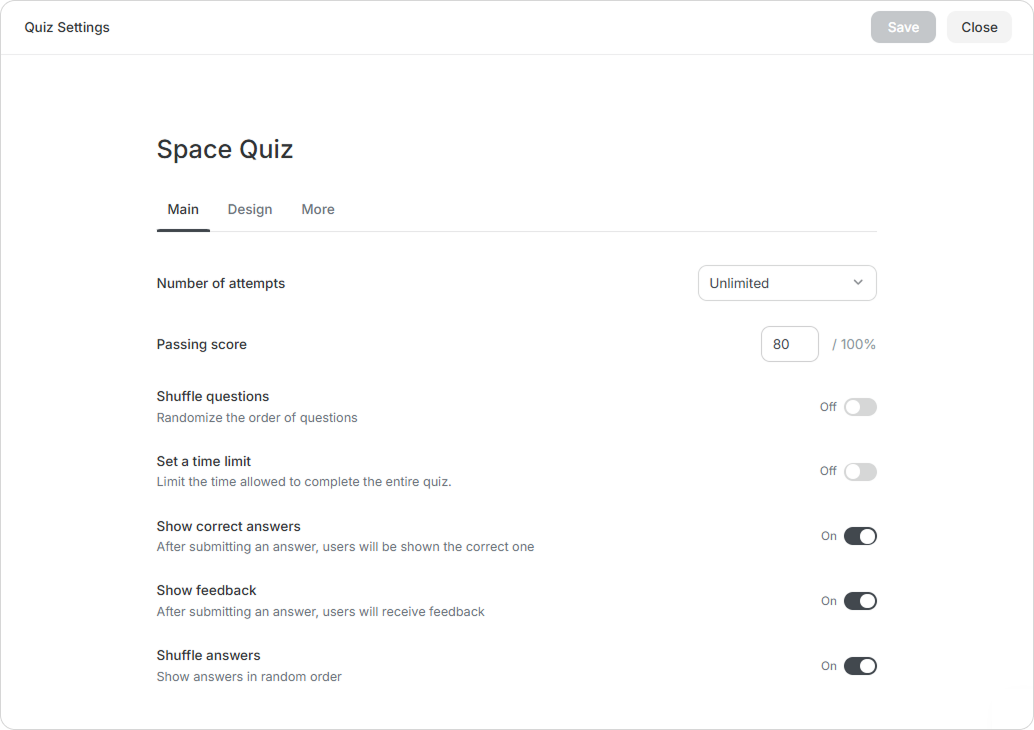This screenshot has height=730, width=1034.
Task: Switch to the Design tab
Action: click(250, 209)
